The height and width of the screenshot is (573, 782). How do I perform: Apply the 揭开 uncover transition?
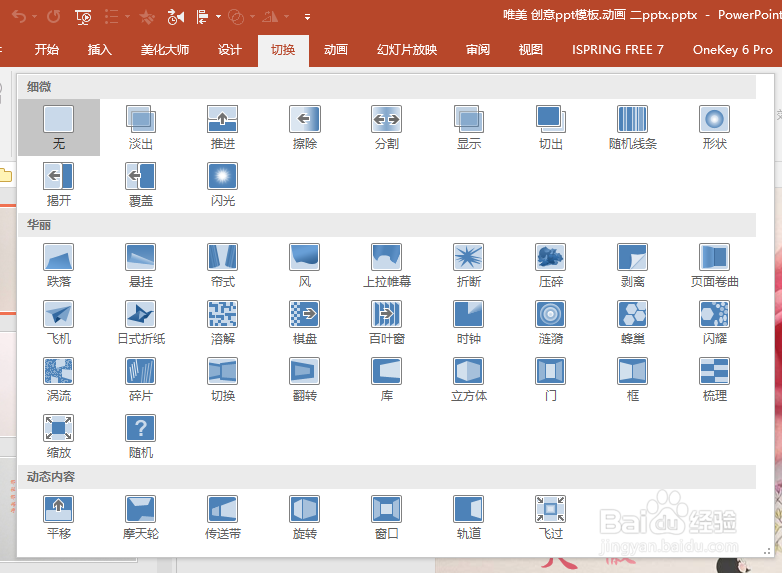tap(59, 185)
